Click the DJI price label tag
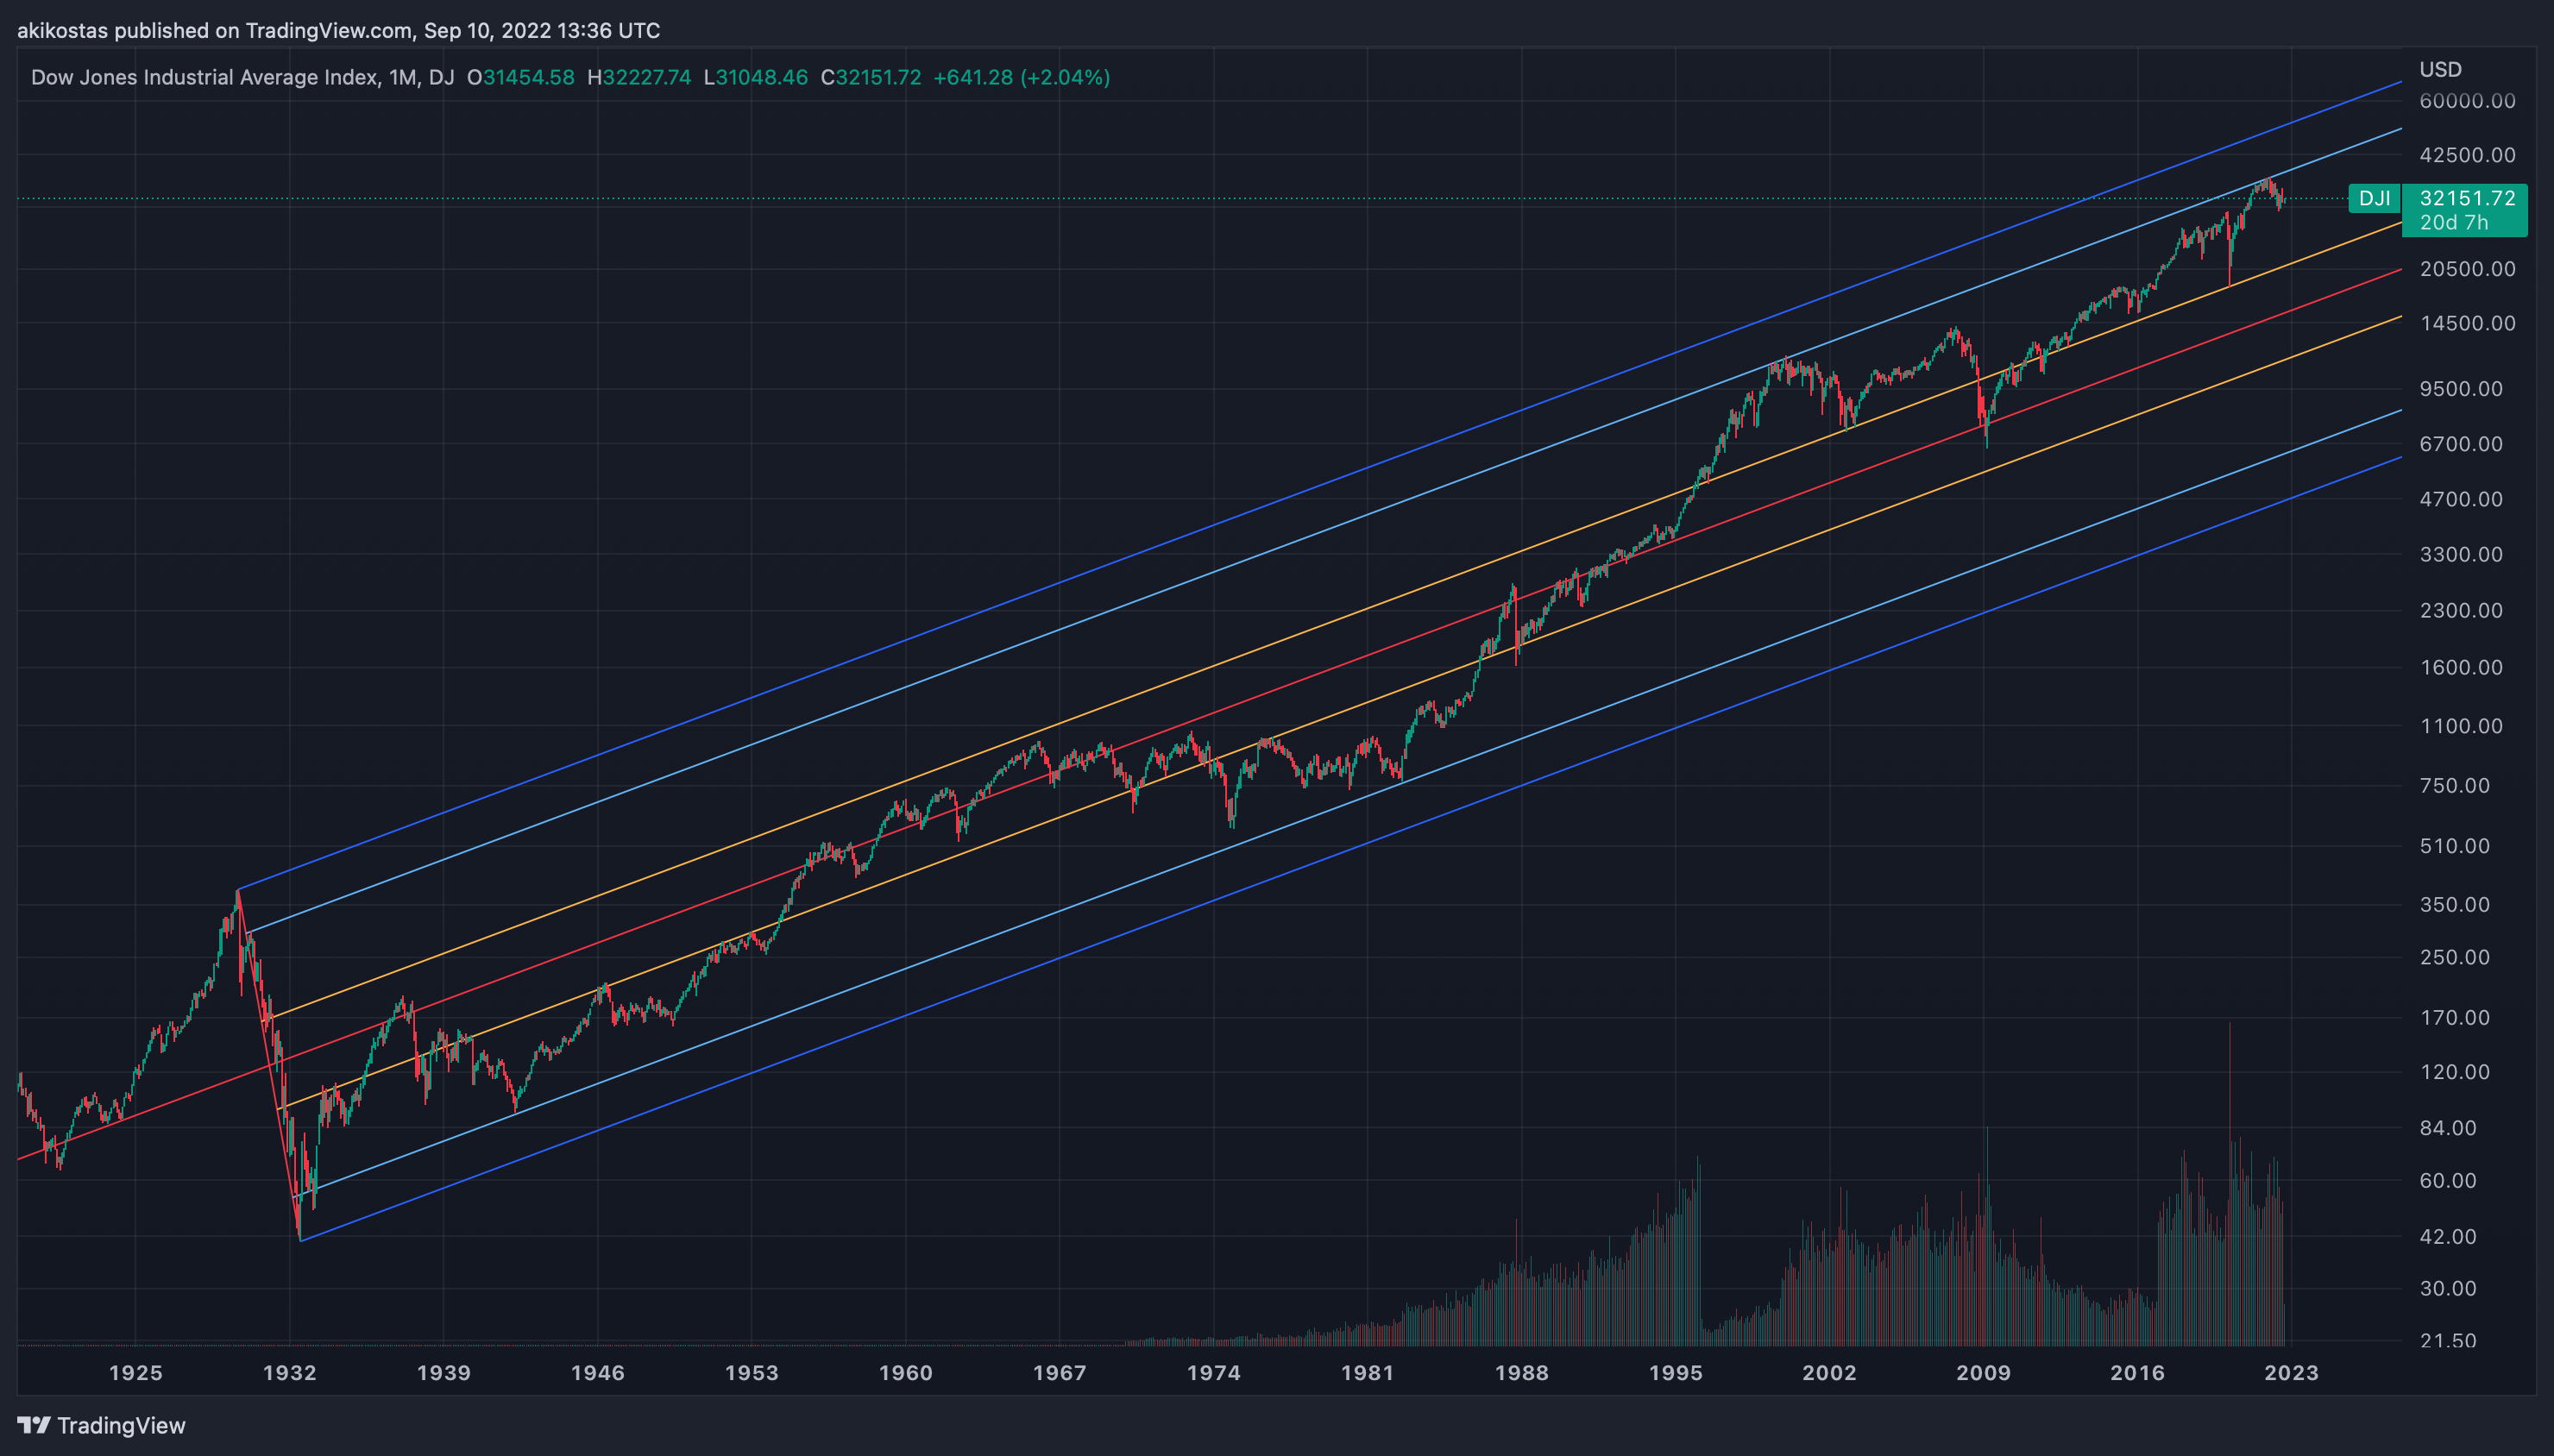2554x1456 pixels. pyautogui.click(x=2375, y=198)
